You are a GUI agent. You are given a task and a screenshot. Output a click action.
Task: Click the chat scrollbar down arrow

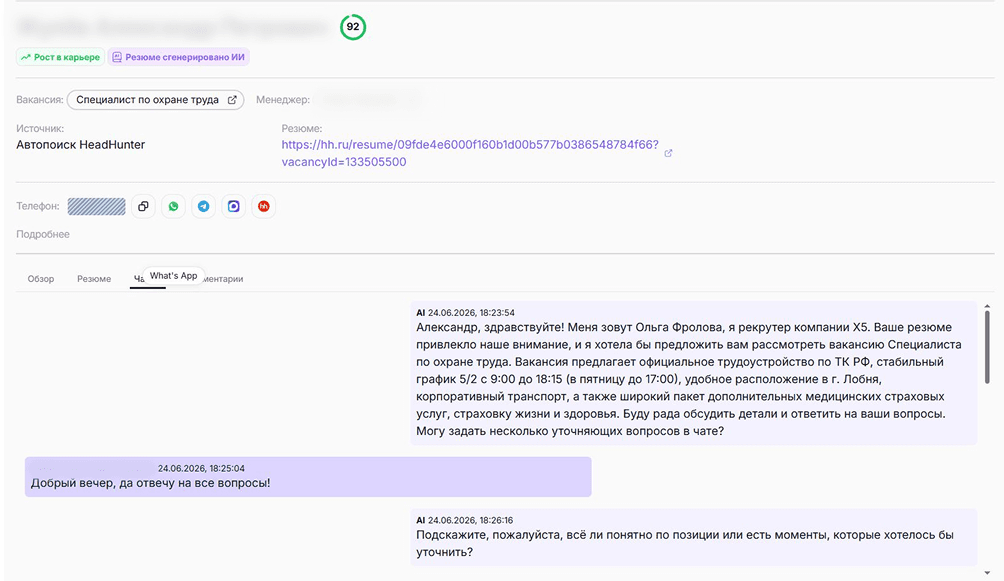[987, 573]
